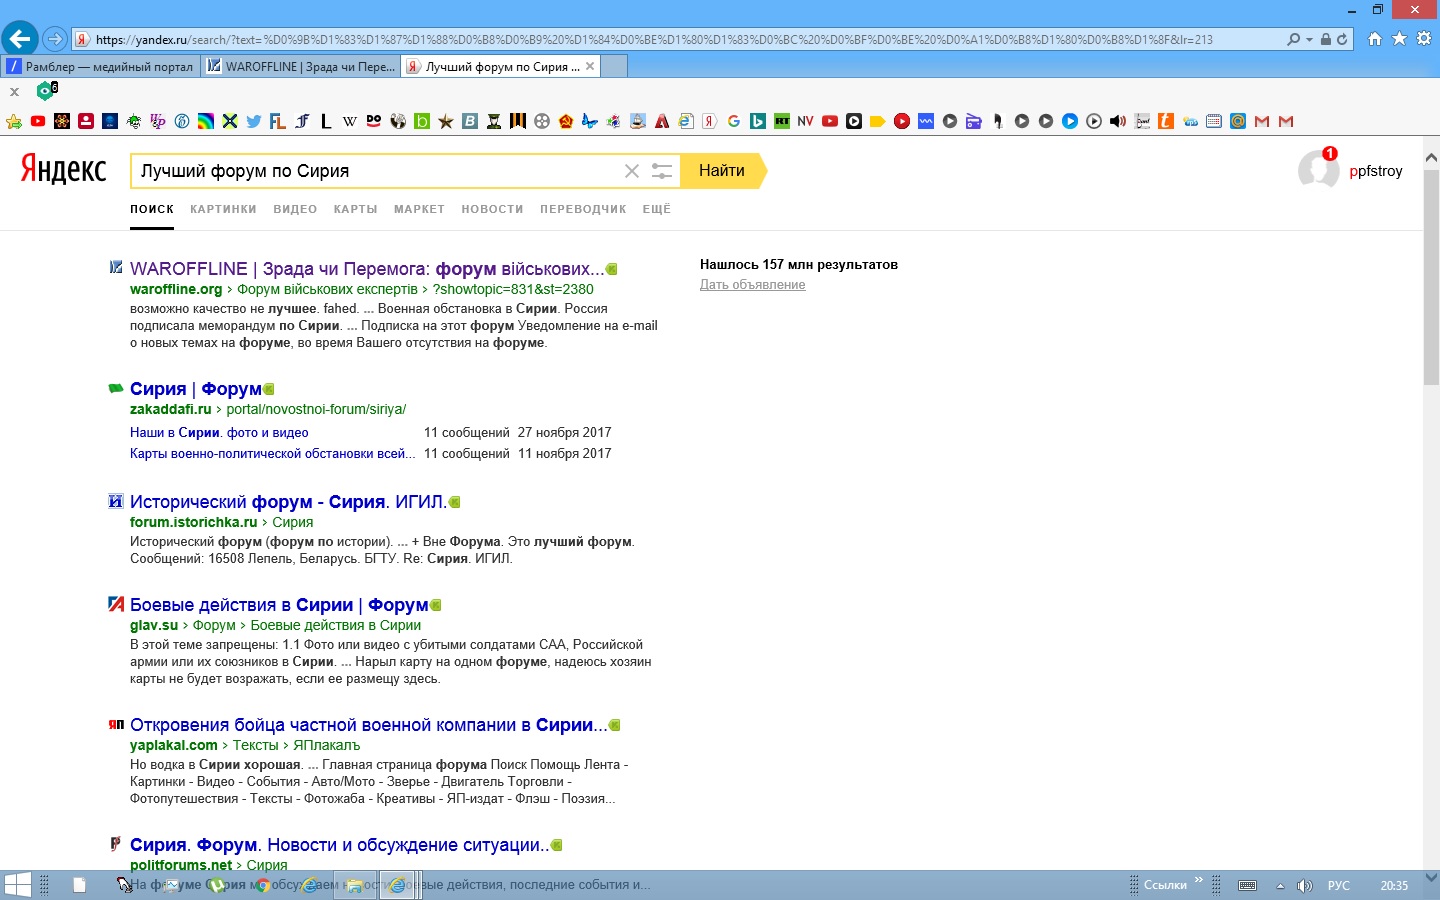1440x900 pixels.
Task: Click the browser Home icon
Action: tap(1375, 39)
